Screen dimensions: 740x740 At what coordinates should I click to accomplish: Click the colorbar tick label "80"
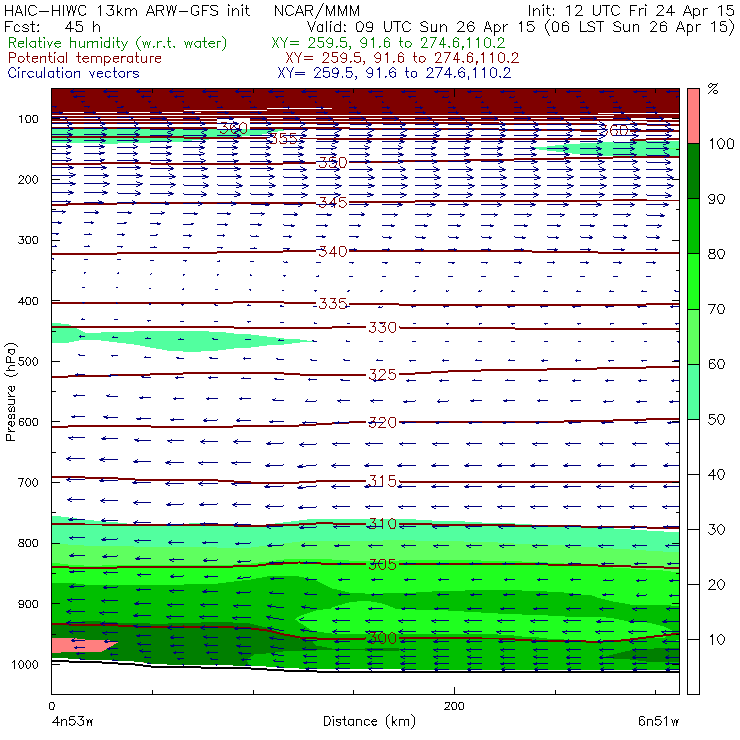[716, 254]
